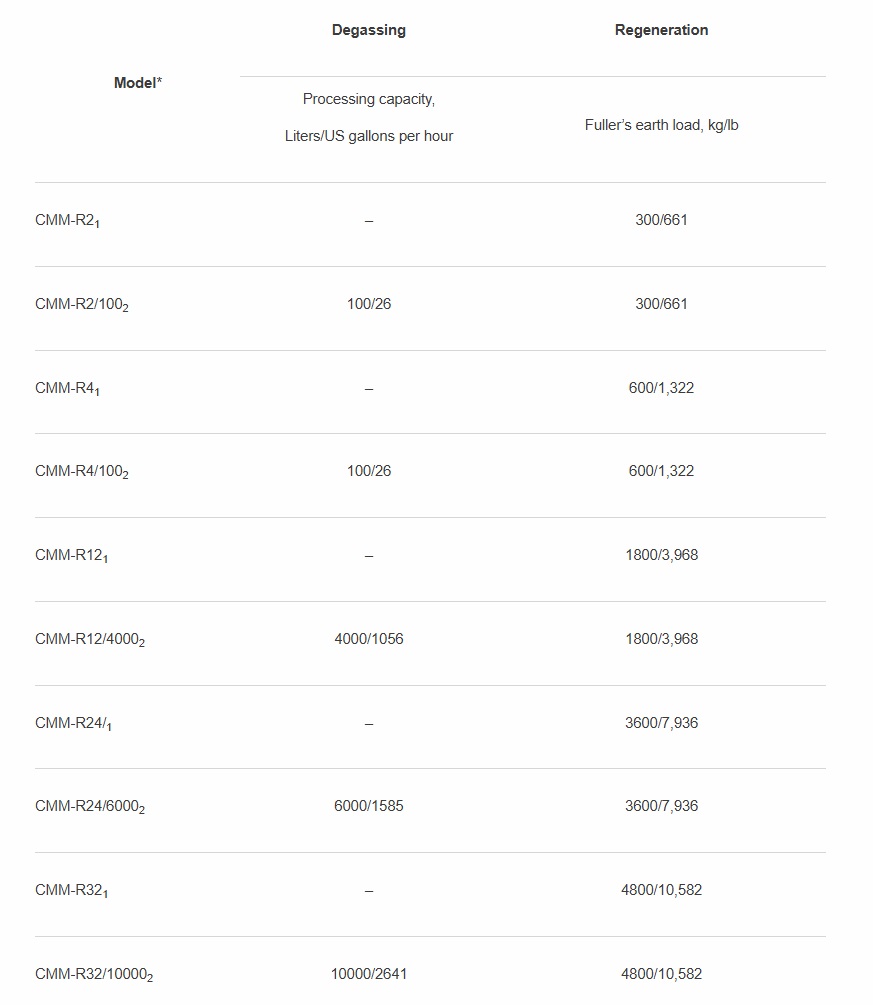Click the Degassing column header
This screenshot has width=873, height=1005.
[369, 30]
